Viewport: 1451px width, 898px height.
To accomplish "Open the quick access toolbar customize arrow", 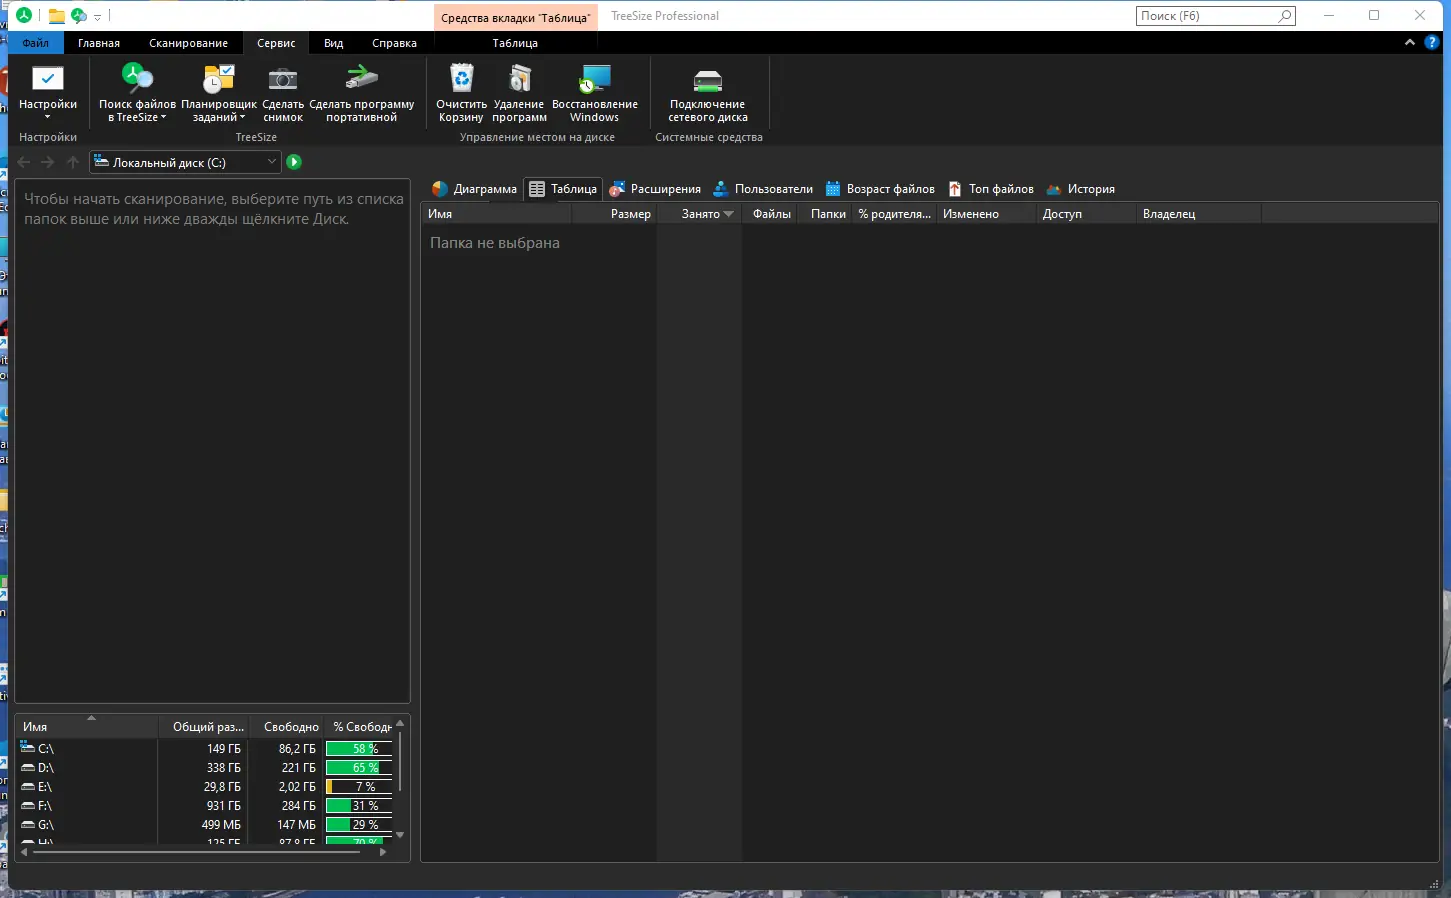I will (x=97, y=17).
